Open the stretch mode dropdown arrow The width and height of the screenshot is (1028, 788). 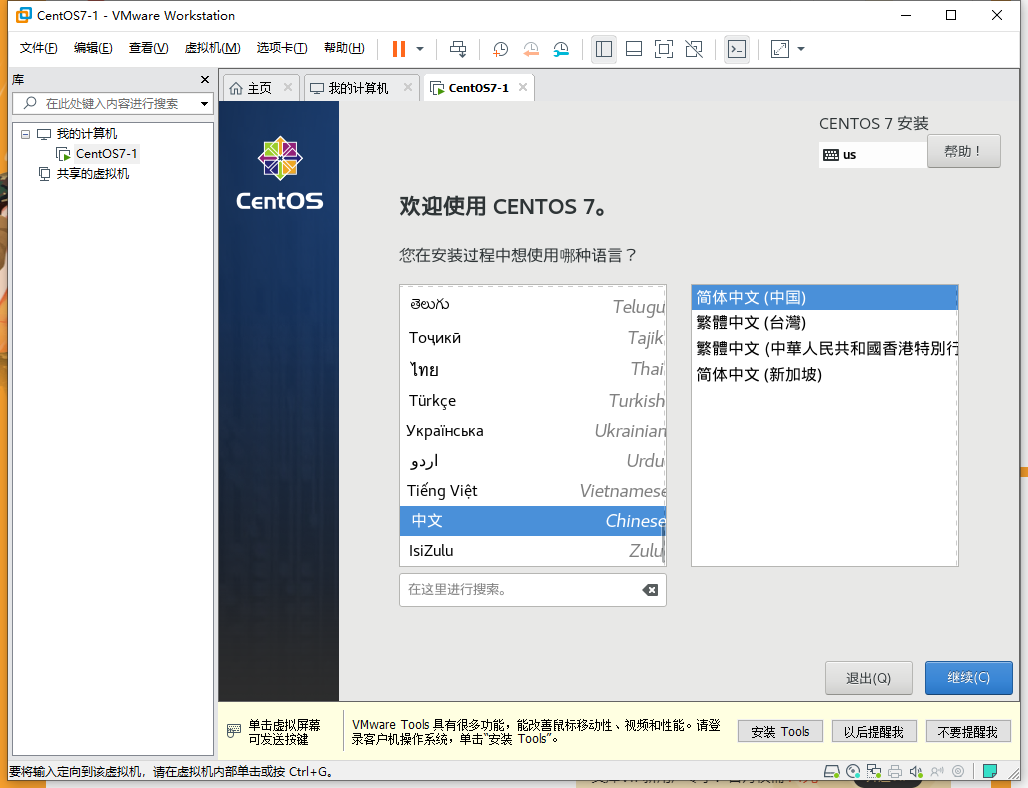point(801,49)
